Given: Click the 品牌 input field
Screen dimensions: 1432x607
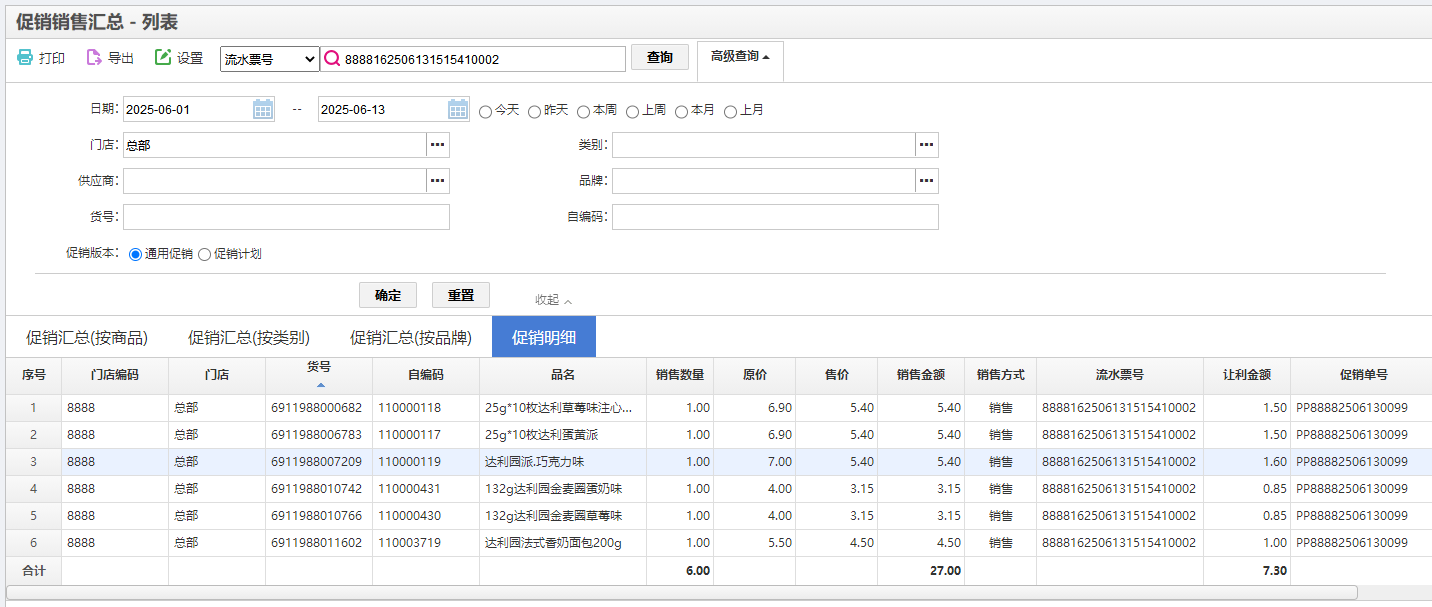Looking at the screenshot, I should (x=764, y=181).
